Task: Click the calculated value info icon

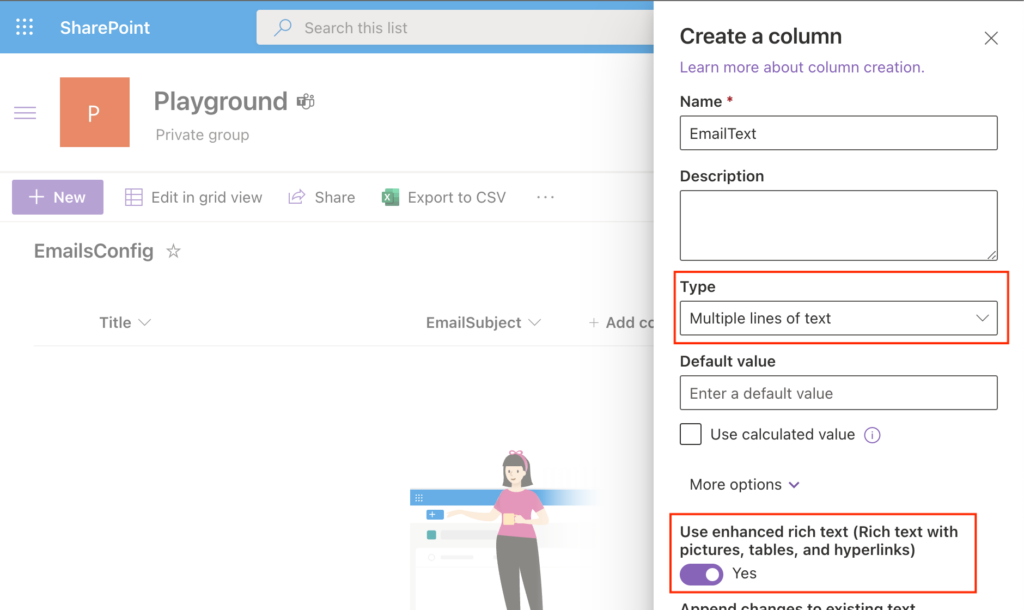Action: (x=872, y=435)
